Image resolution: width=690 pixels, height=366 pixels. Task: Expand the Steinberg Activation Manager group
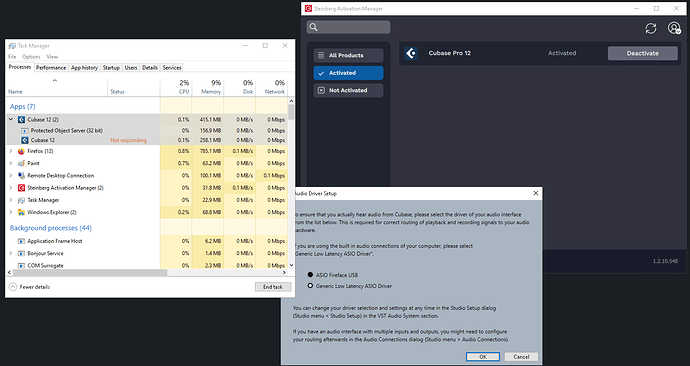click(11, 188)
